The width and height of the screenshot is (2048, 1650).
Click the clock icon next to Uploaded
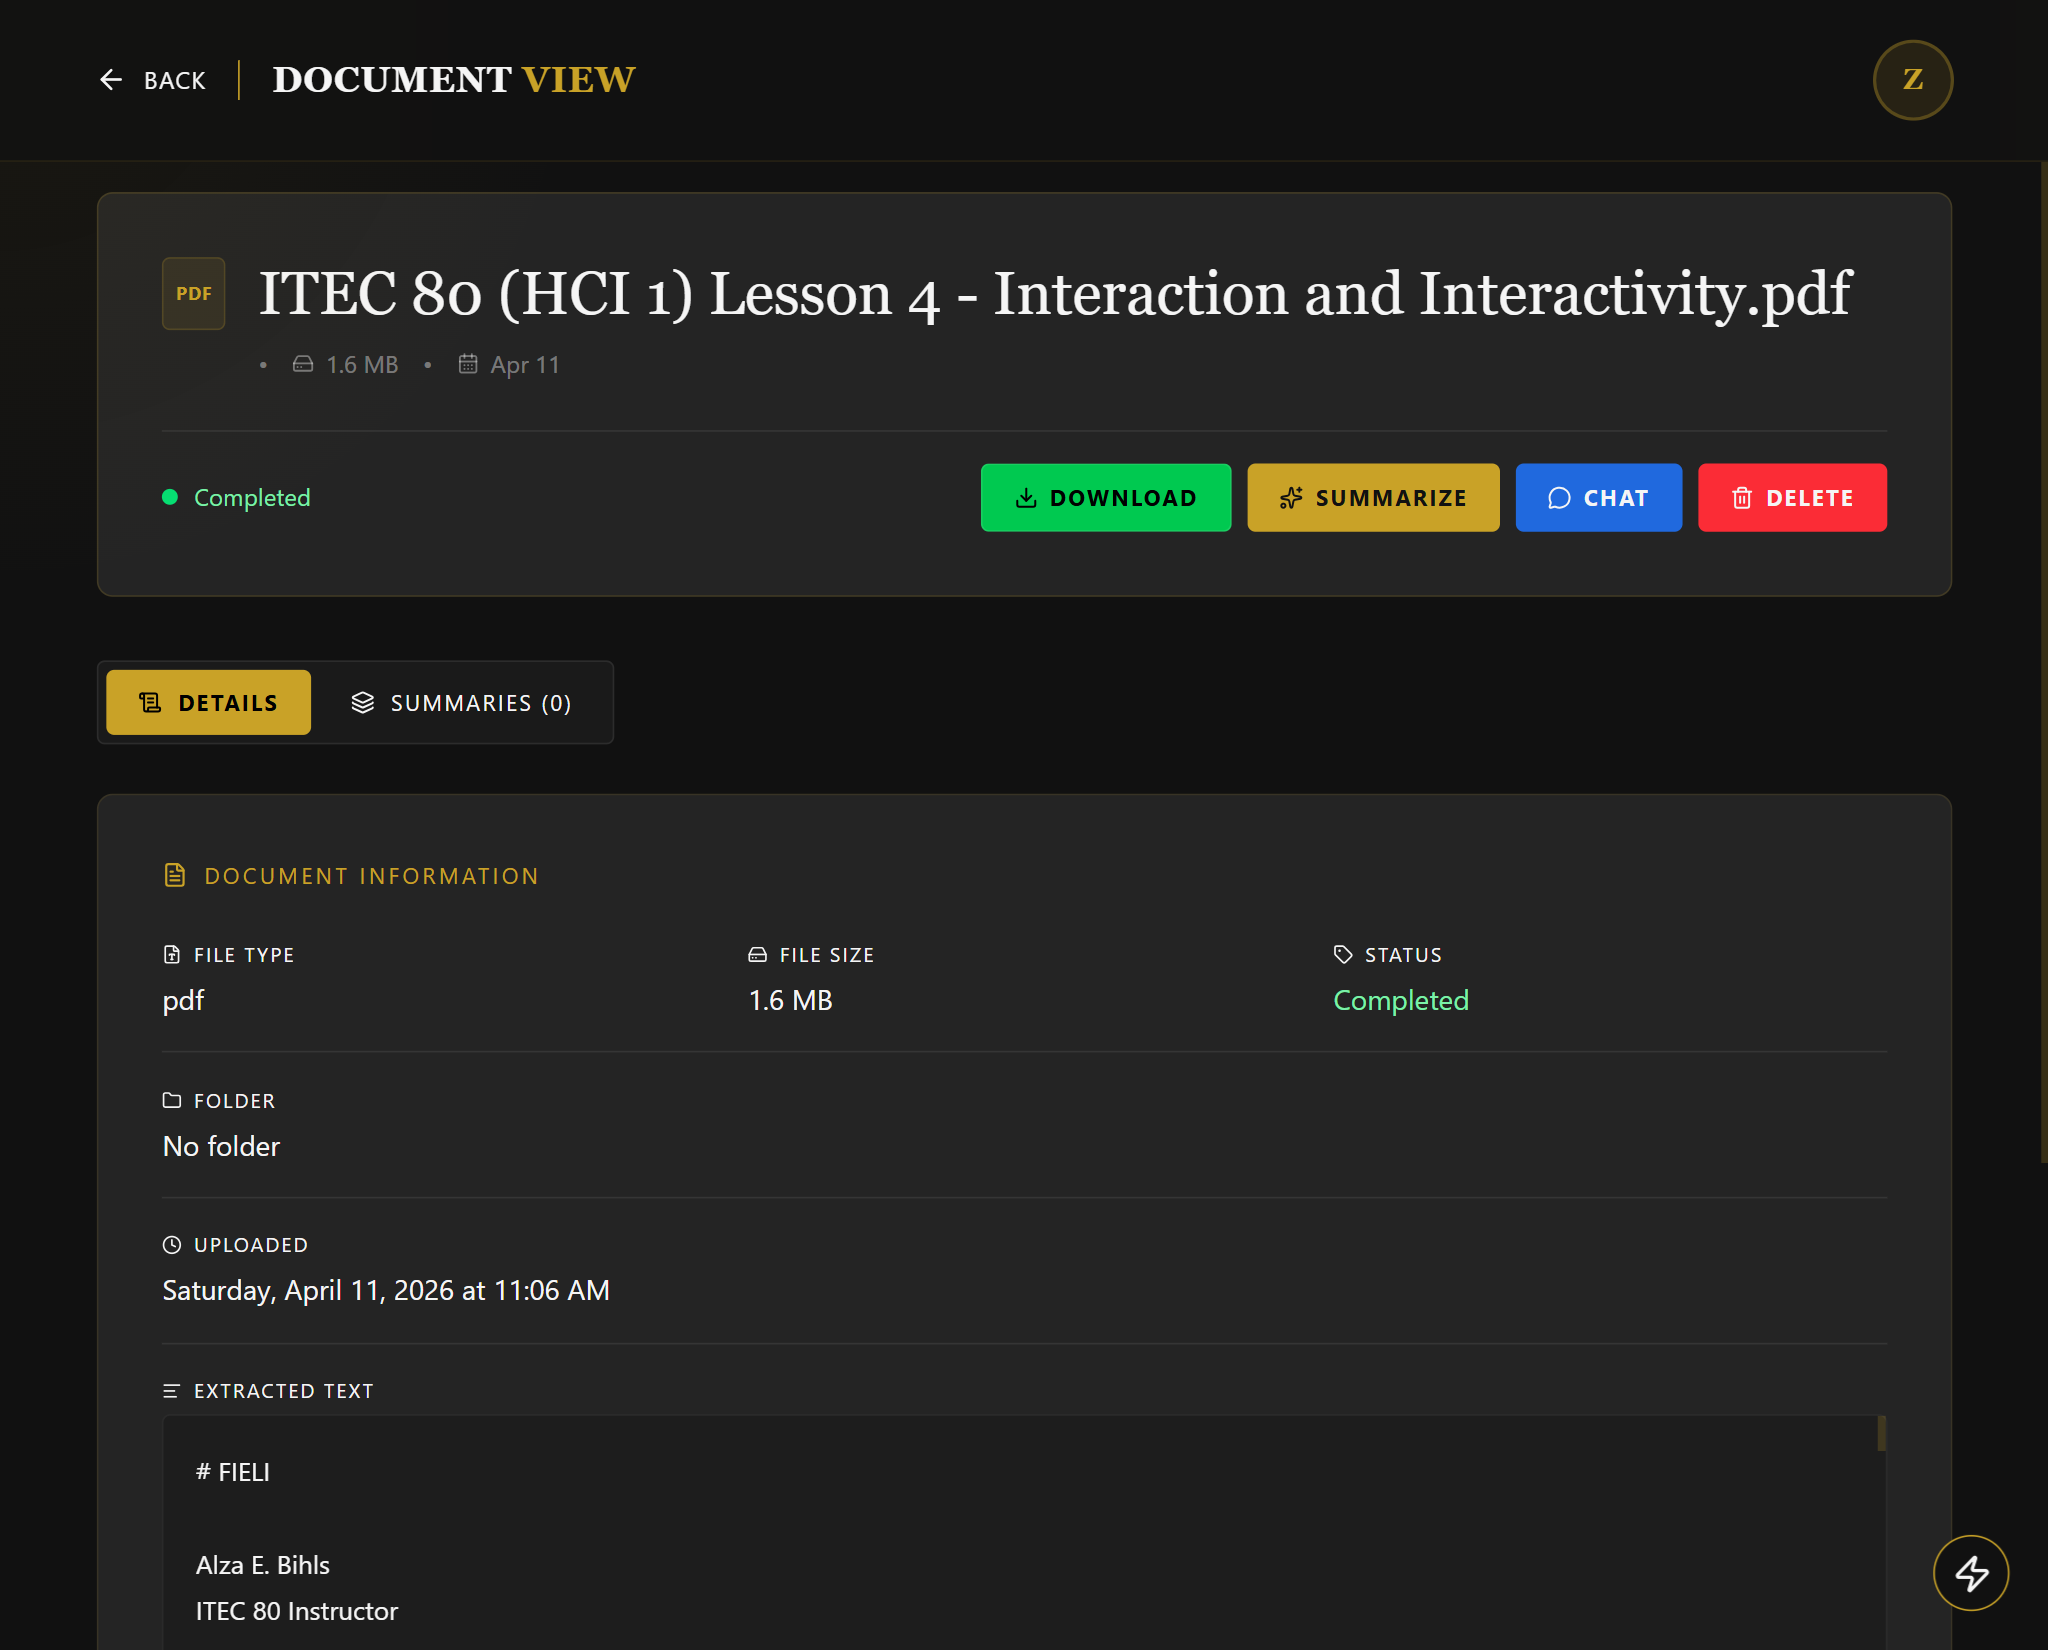click(x=173, y=1245)
